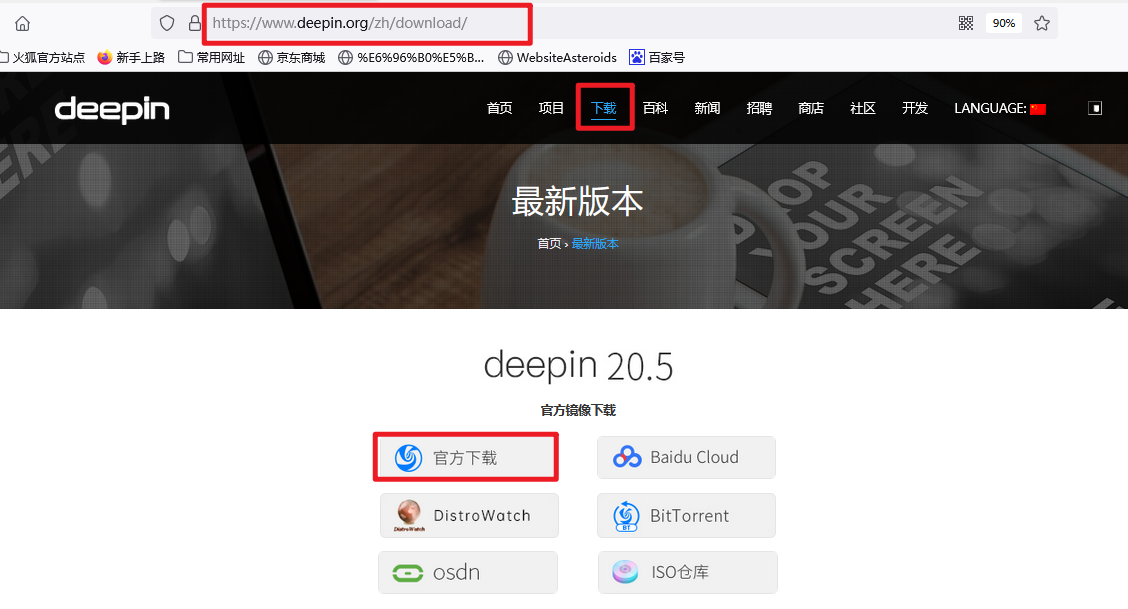1128x609 pixels.
Task: Open the LANGUAGE selector with Chinese flag
Action: tap(1000, 109)
